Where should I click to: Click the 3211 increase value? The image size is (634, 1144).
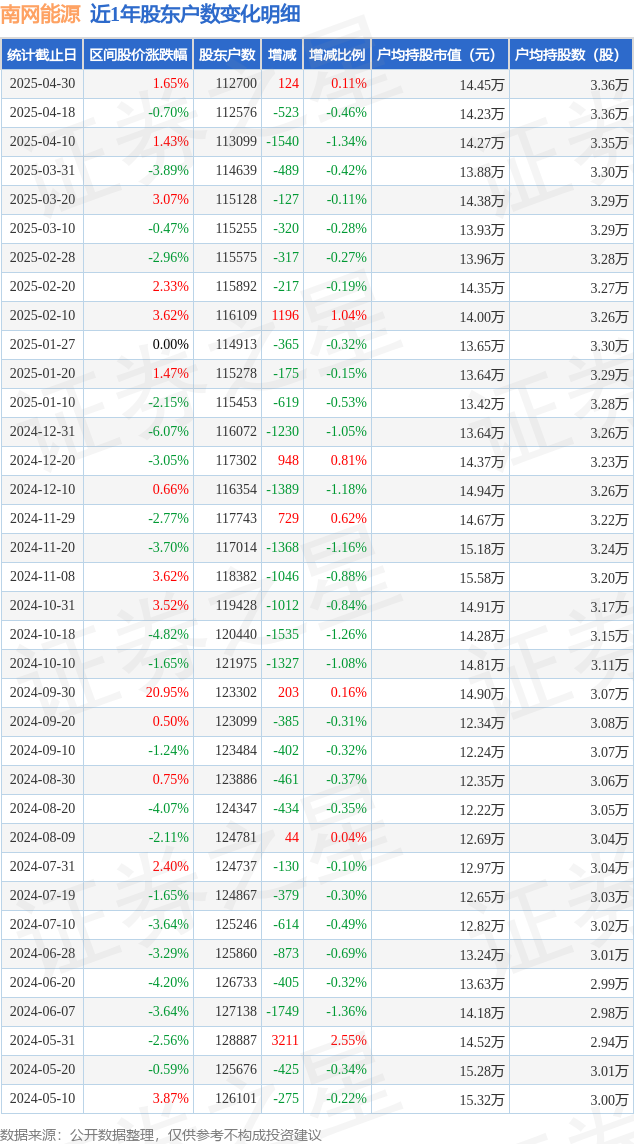tap(286, 1040)
